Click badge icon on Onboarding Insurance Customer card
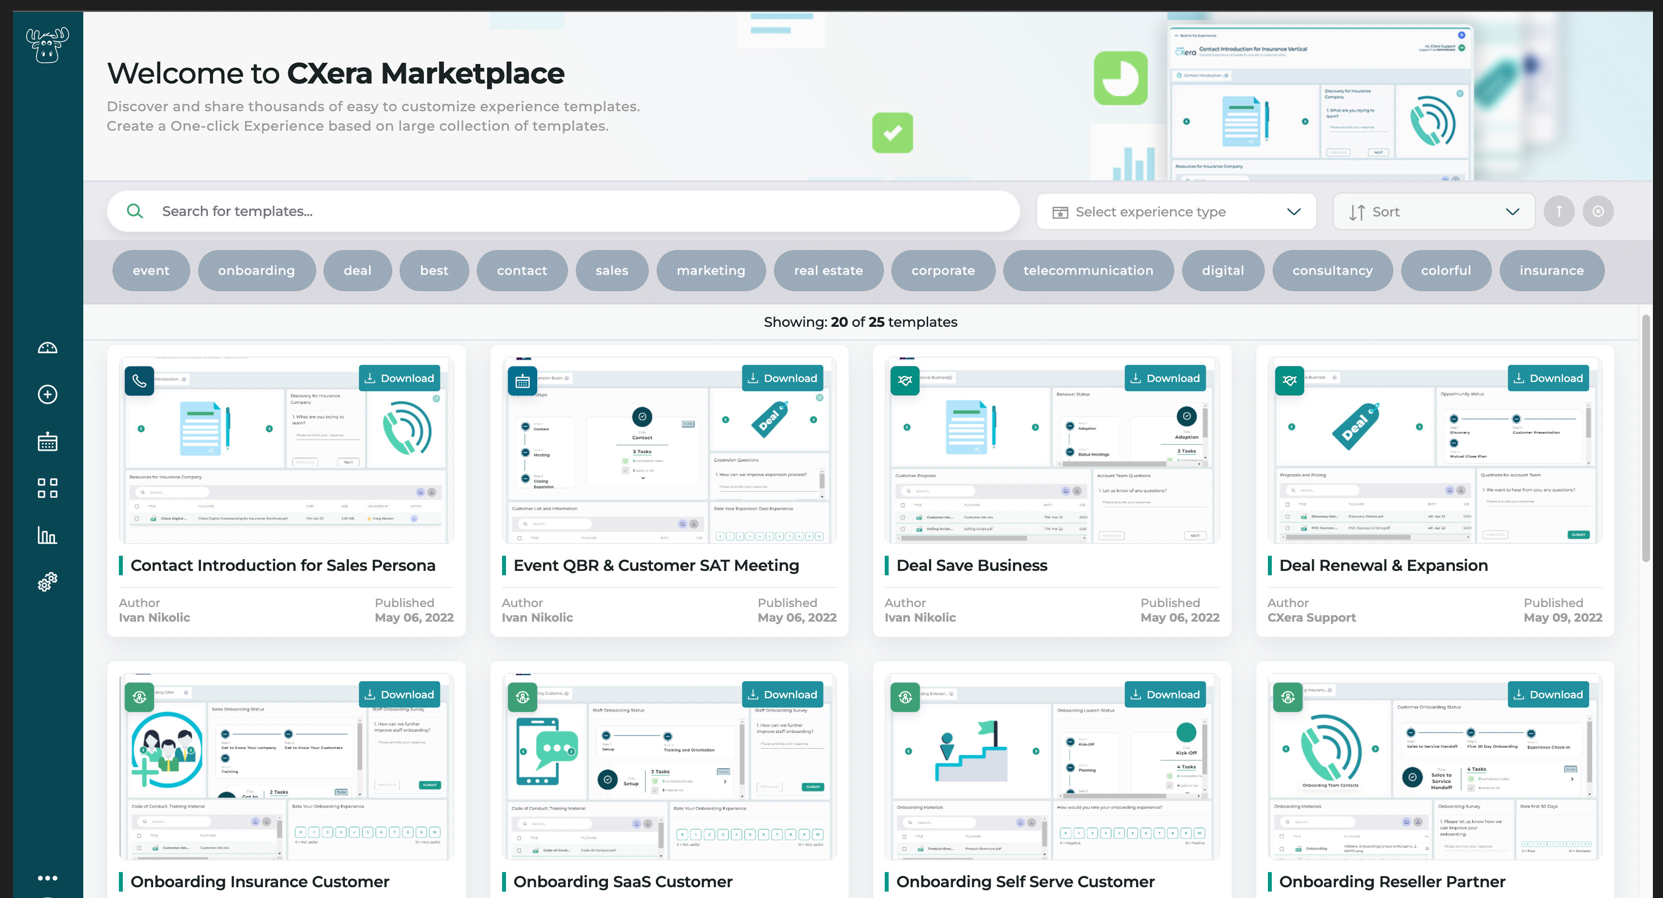The width and height of the screenshot is (1663, 898). pyautogui.click(x=139, y=697)
